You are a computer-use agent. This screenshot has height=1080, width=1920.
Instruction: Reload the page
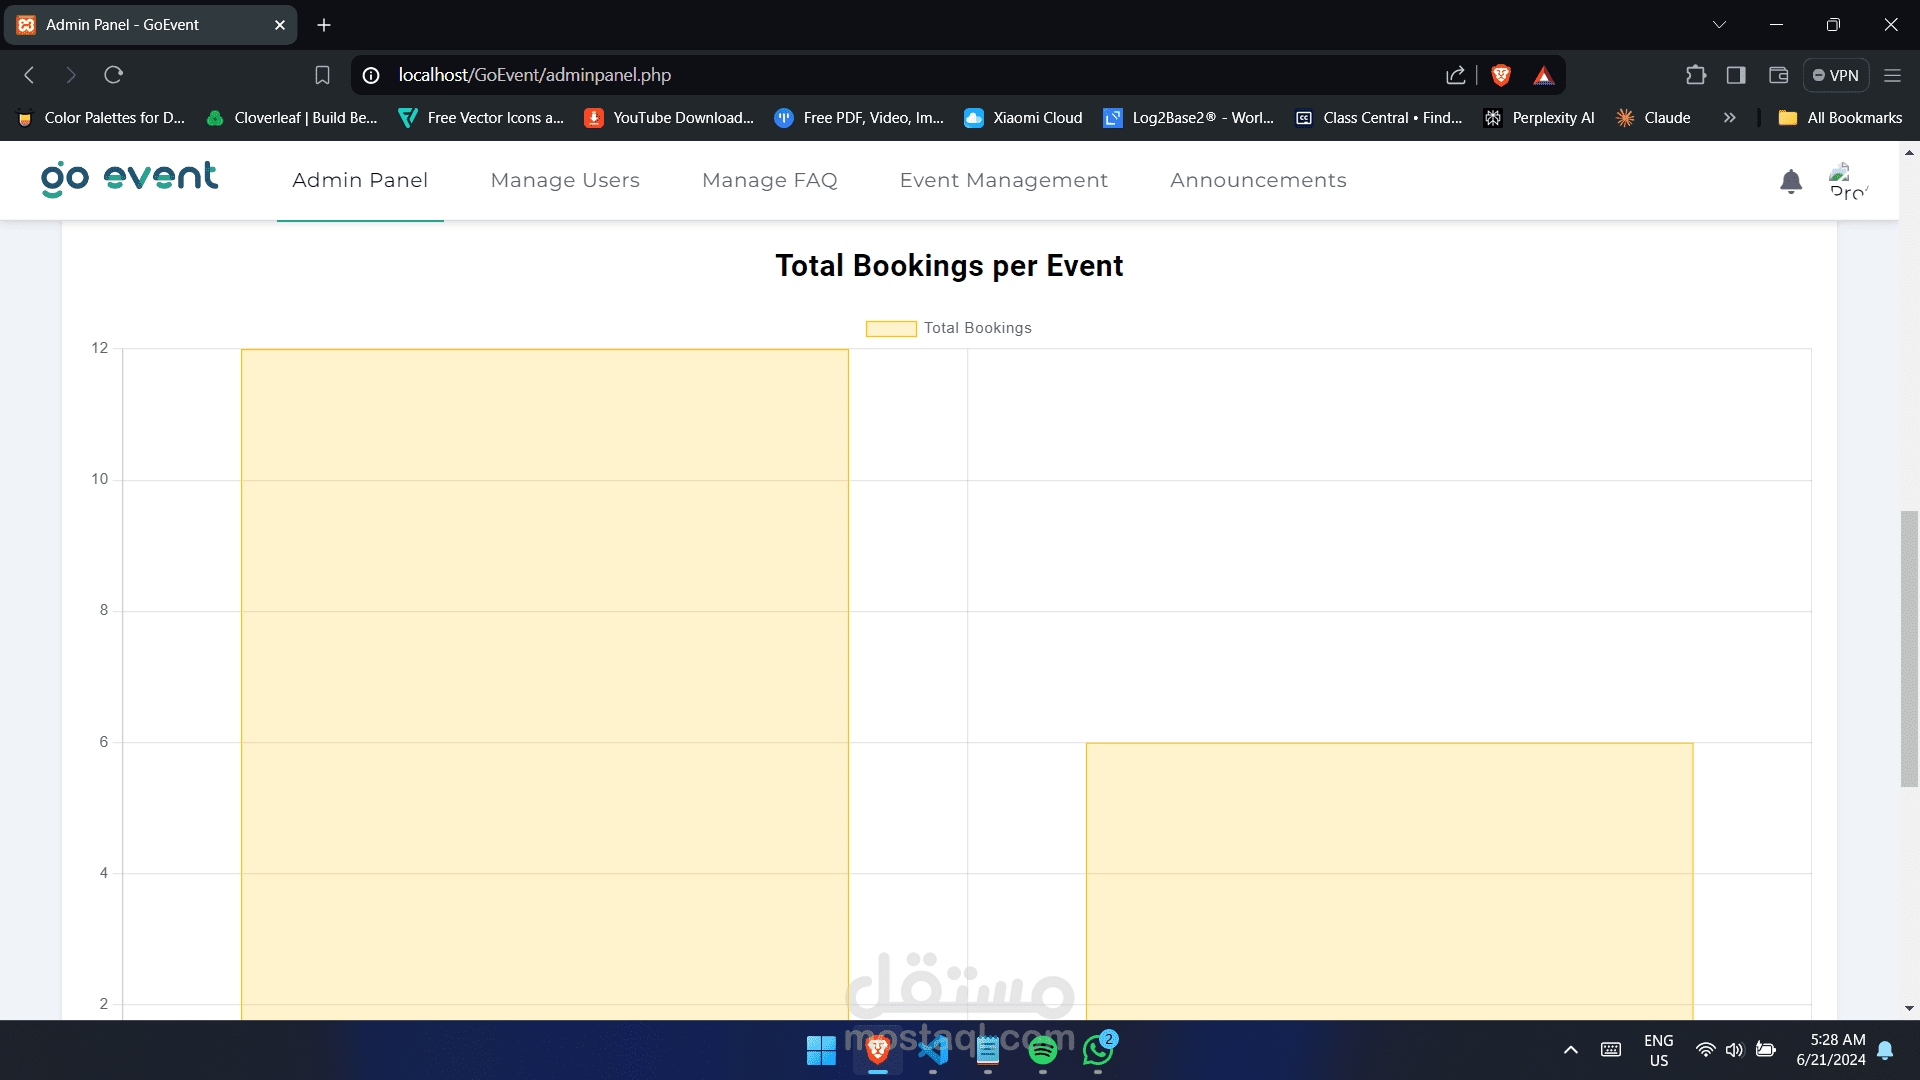tap(113, 75)
